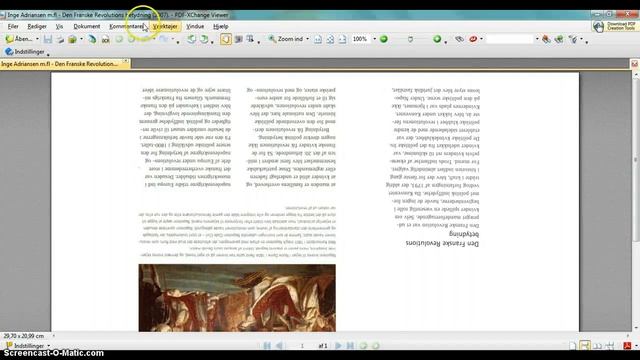Select the Hand tool
This screenshot has height=360, width=640.
point(226,39)
